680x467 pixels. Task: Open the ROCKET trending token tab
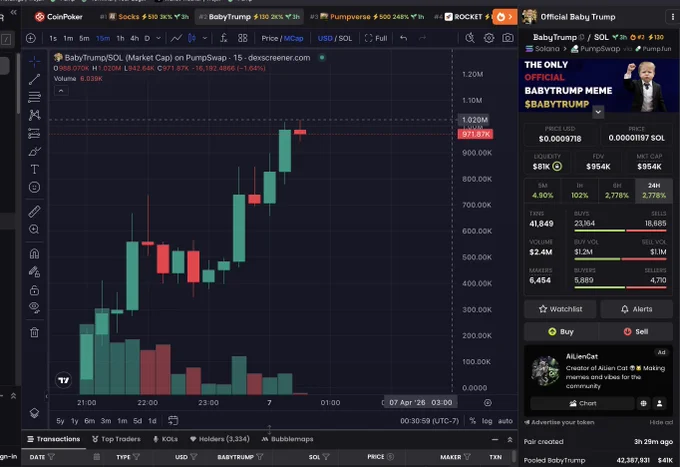tap(461, 17)
